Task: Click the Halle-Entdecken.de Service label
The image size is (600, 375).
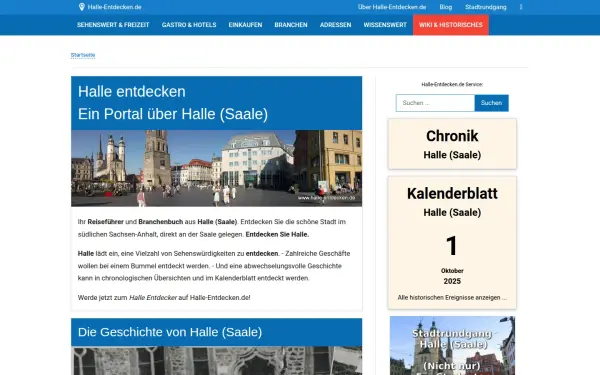Action: tap(452, 84)
